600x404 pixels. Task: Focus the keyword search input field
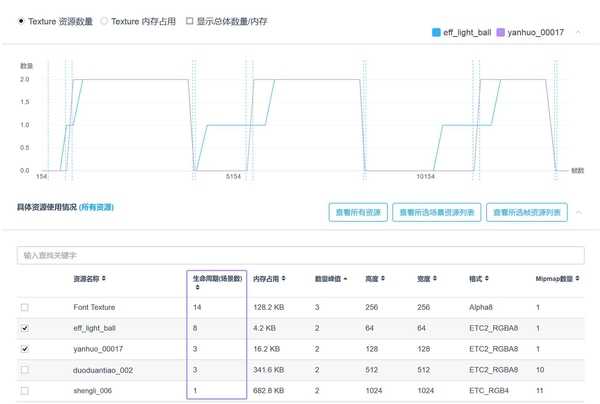pos(300,255)
